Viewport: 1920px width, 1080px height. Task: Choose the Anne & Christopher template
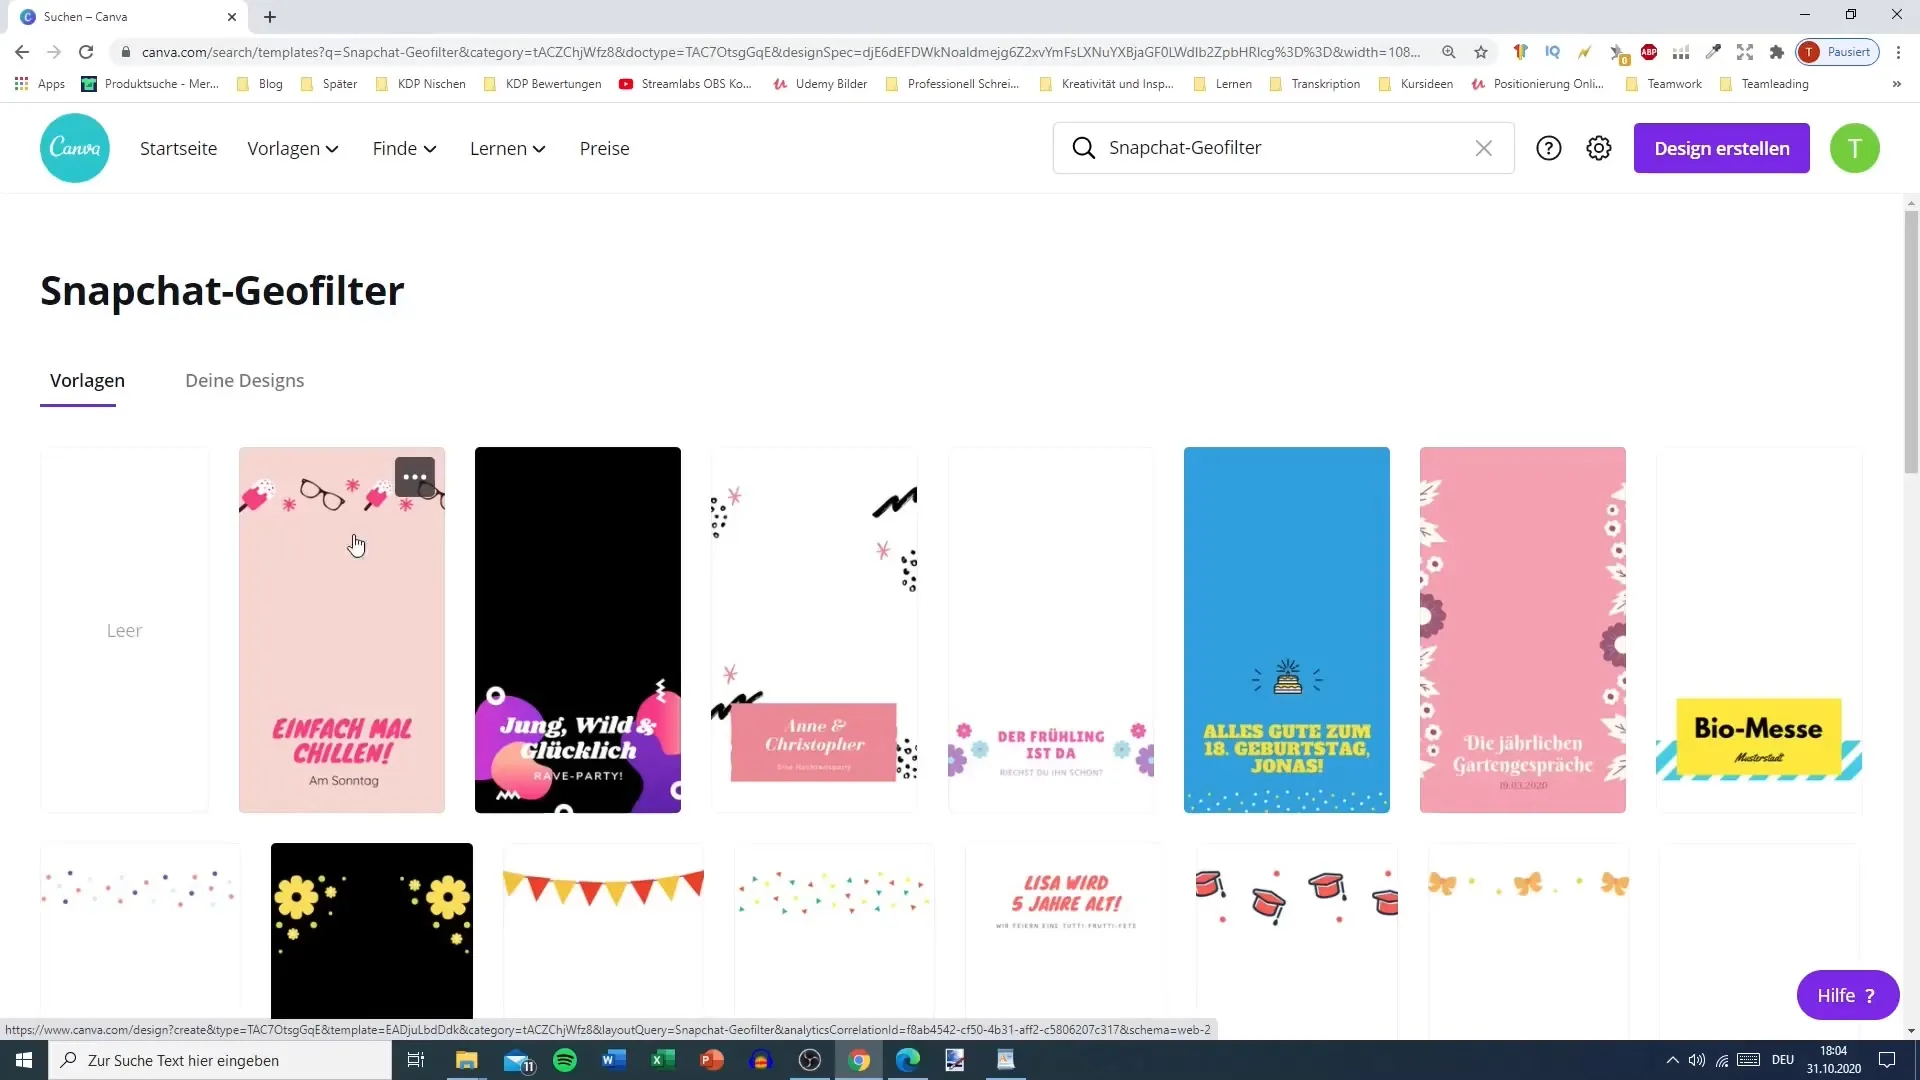click(814, 630)
